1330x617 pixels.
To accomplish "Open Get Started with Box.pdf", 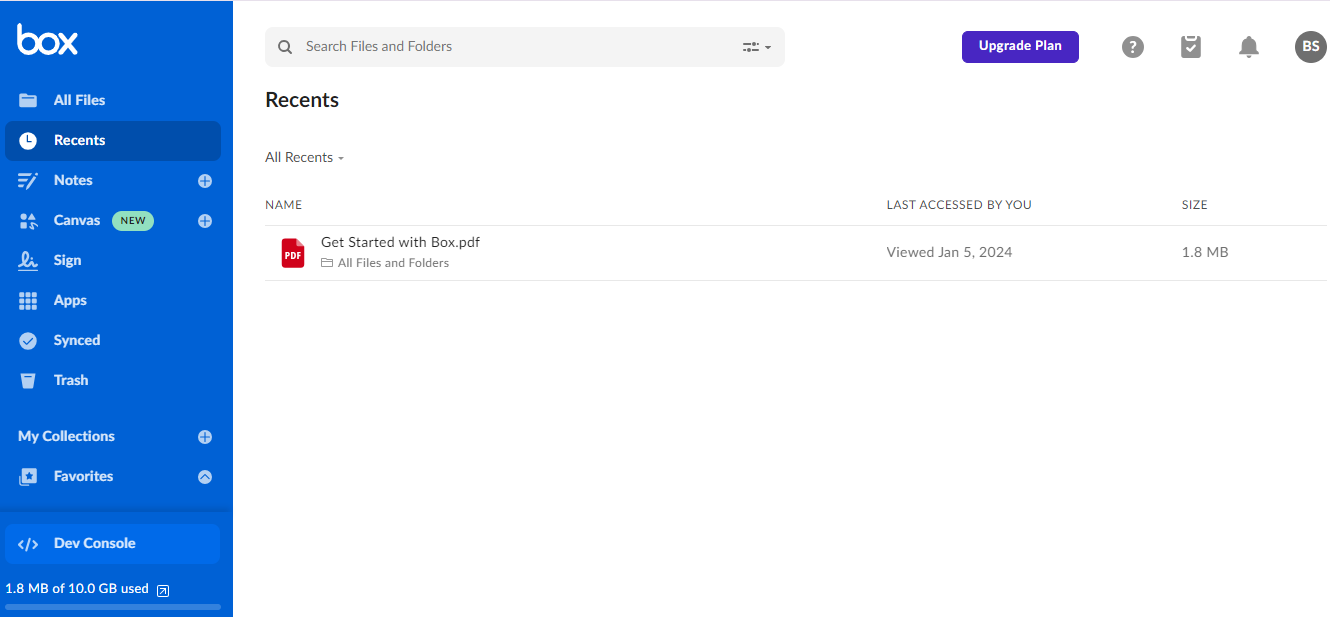I will pos(399,242).
